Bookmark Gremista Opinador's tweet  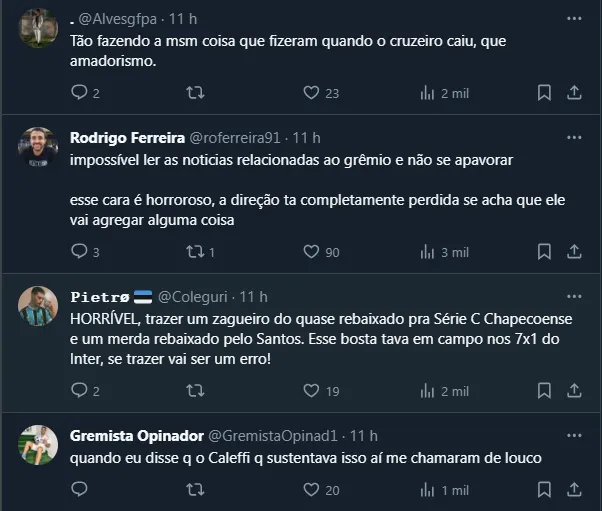544,490
